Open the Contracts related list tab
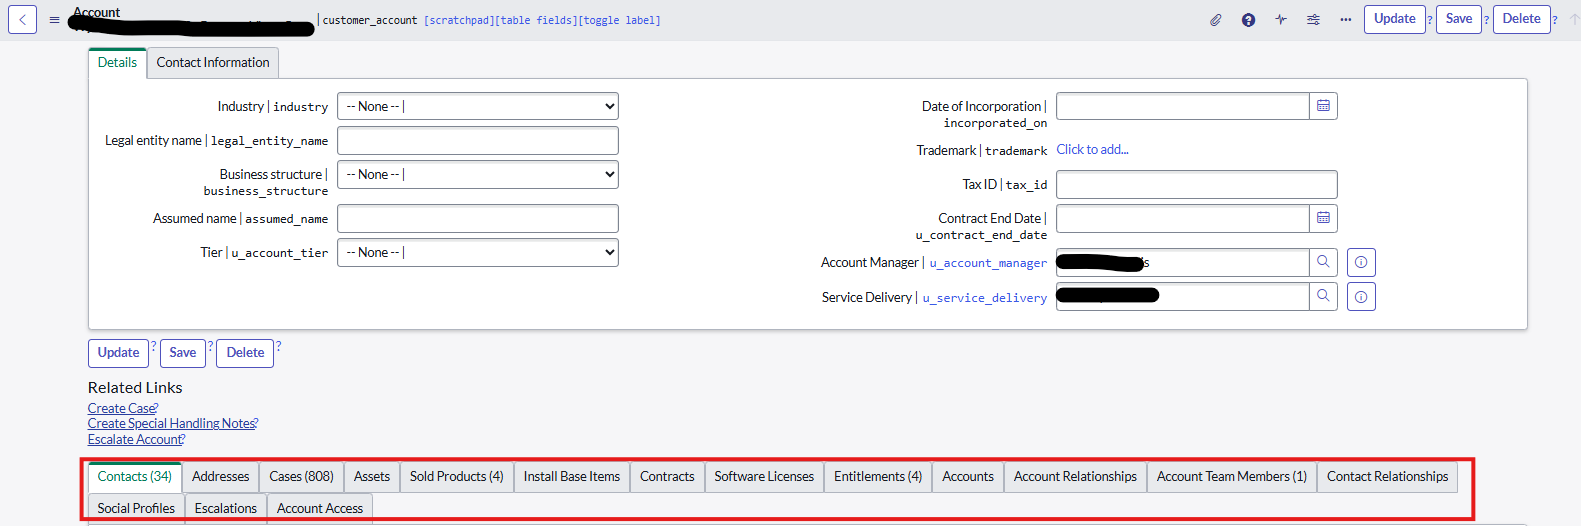 [667, 477]
